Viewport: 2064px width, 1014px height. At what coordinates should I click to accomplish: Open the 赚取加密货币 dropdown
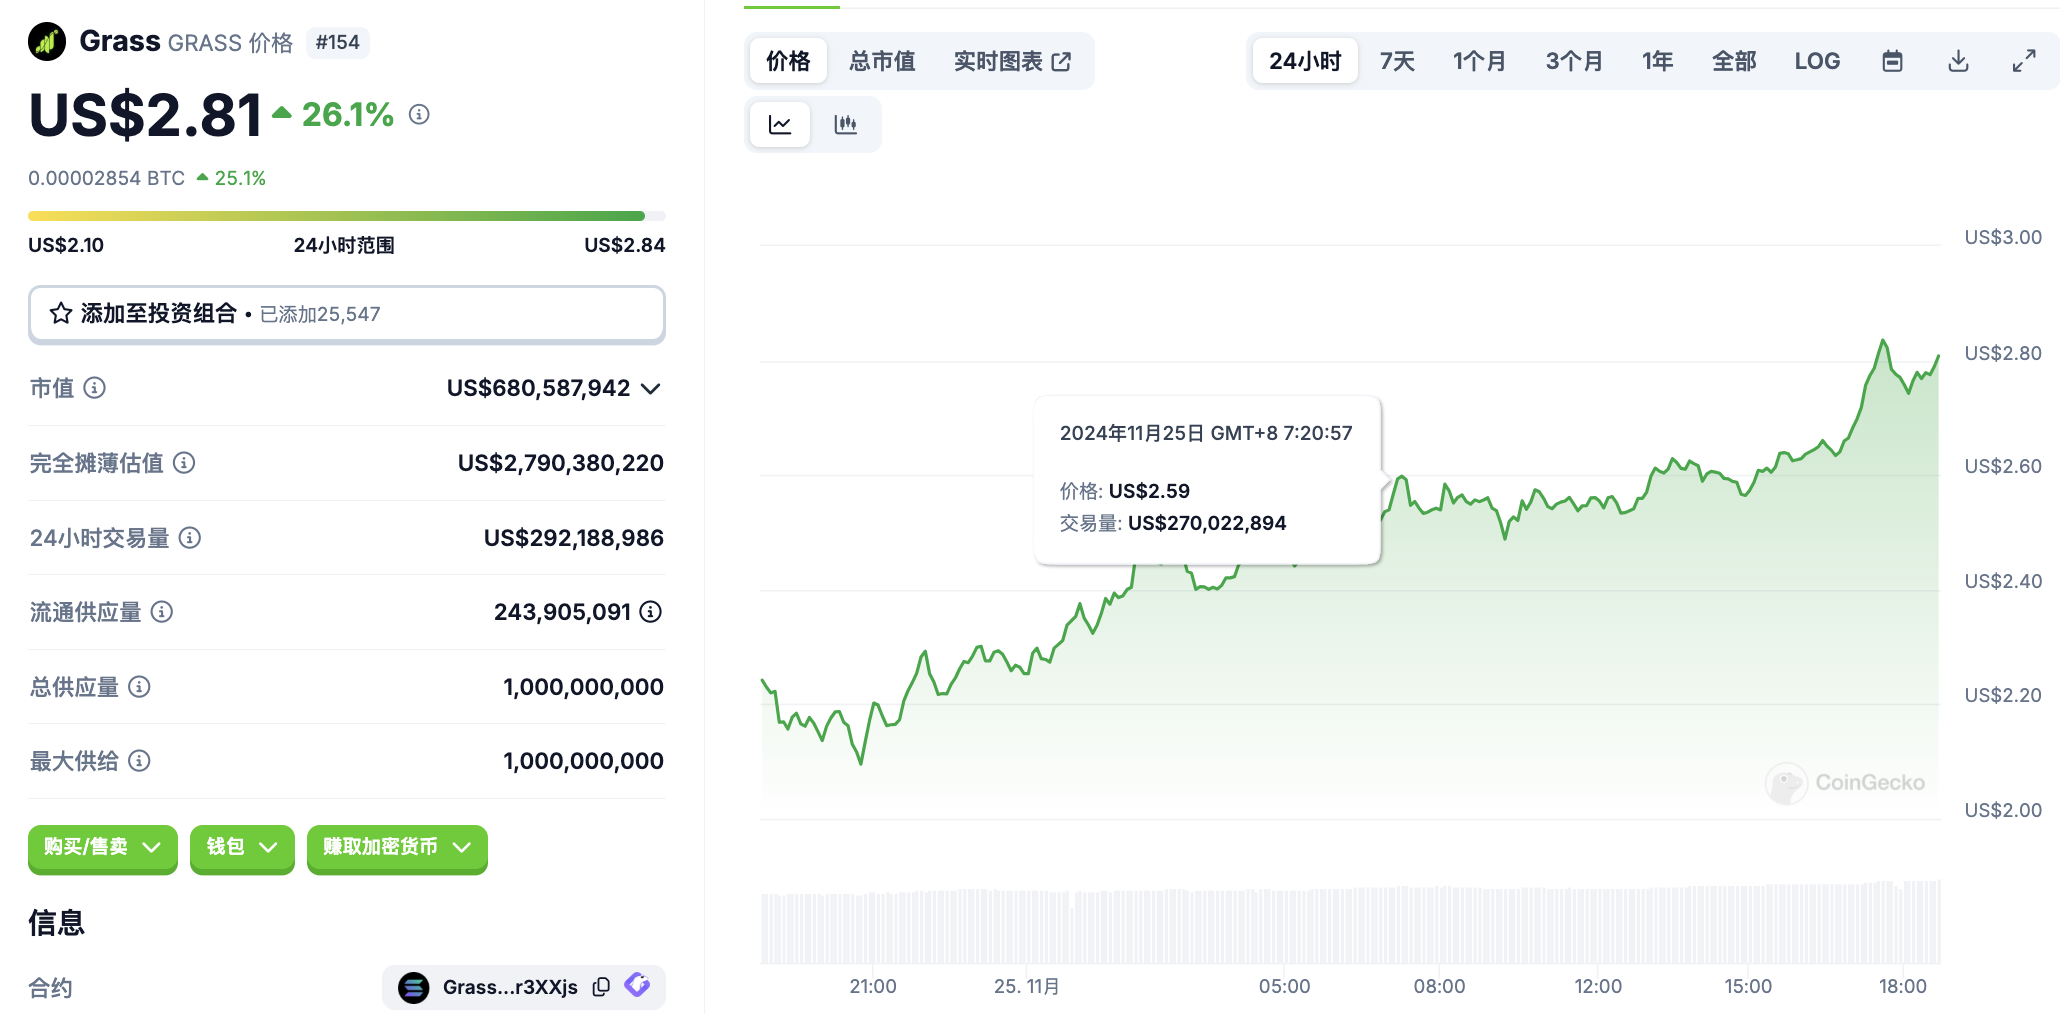pos(396,848)
